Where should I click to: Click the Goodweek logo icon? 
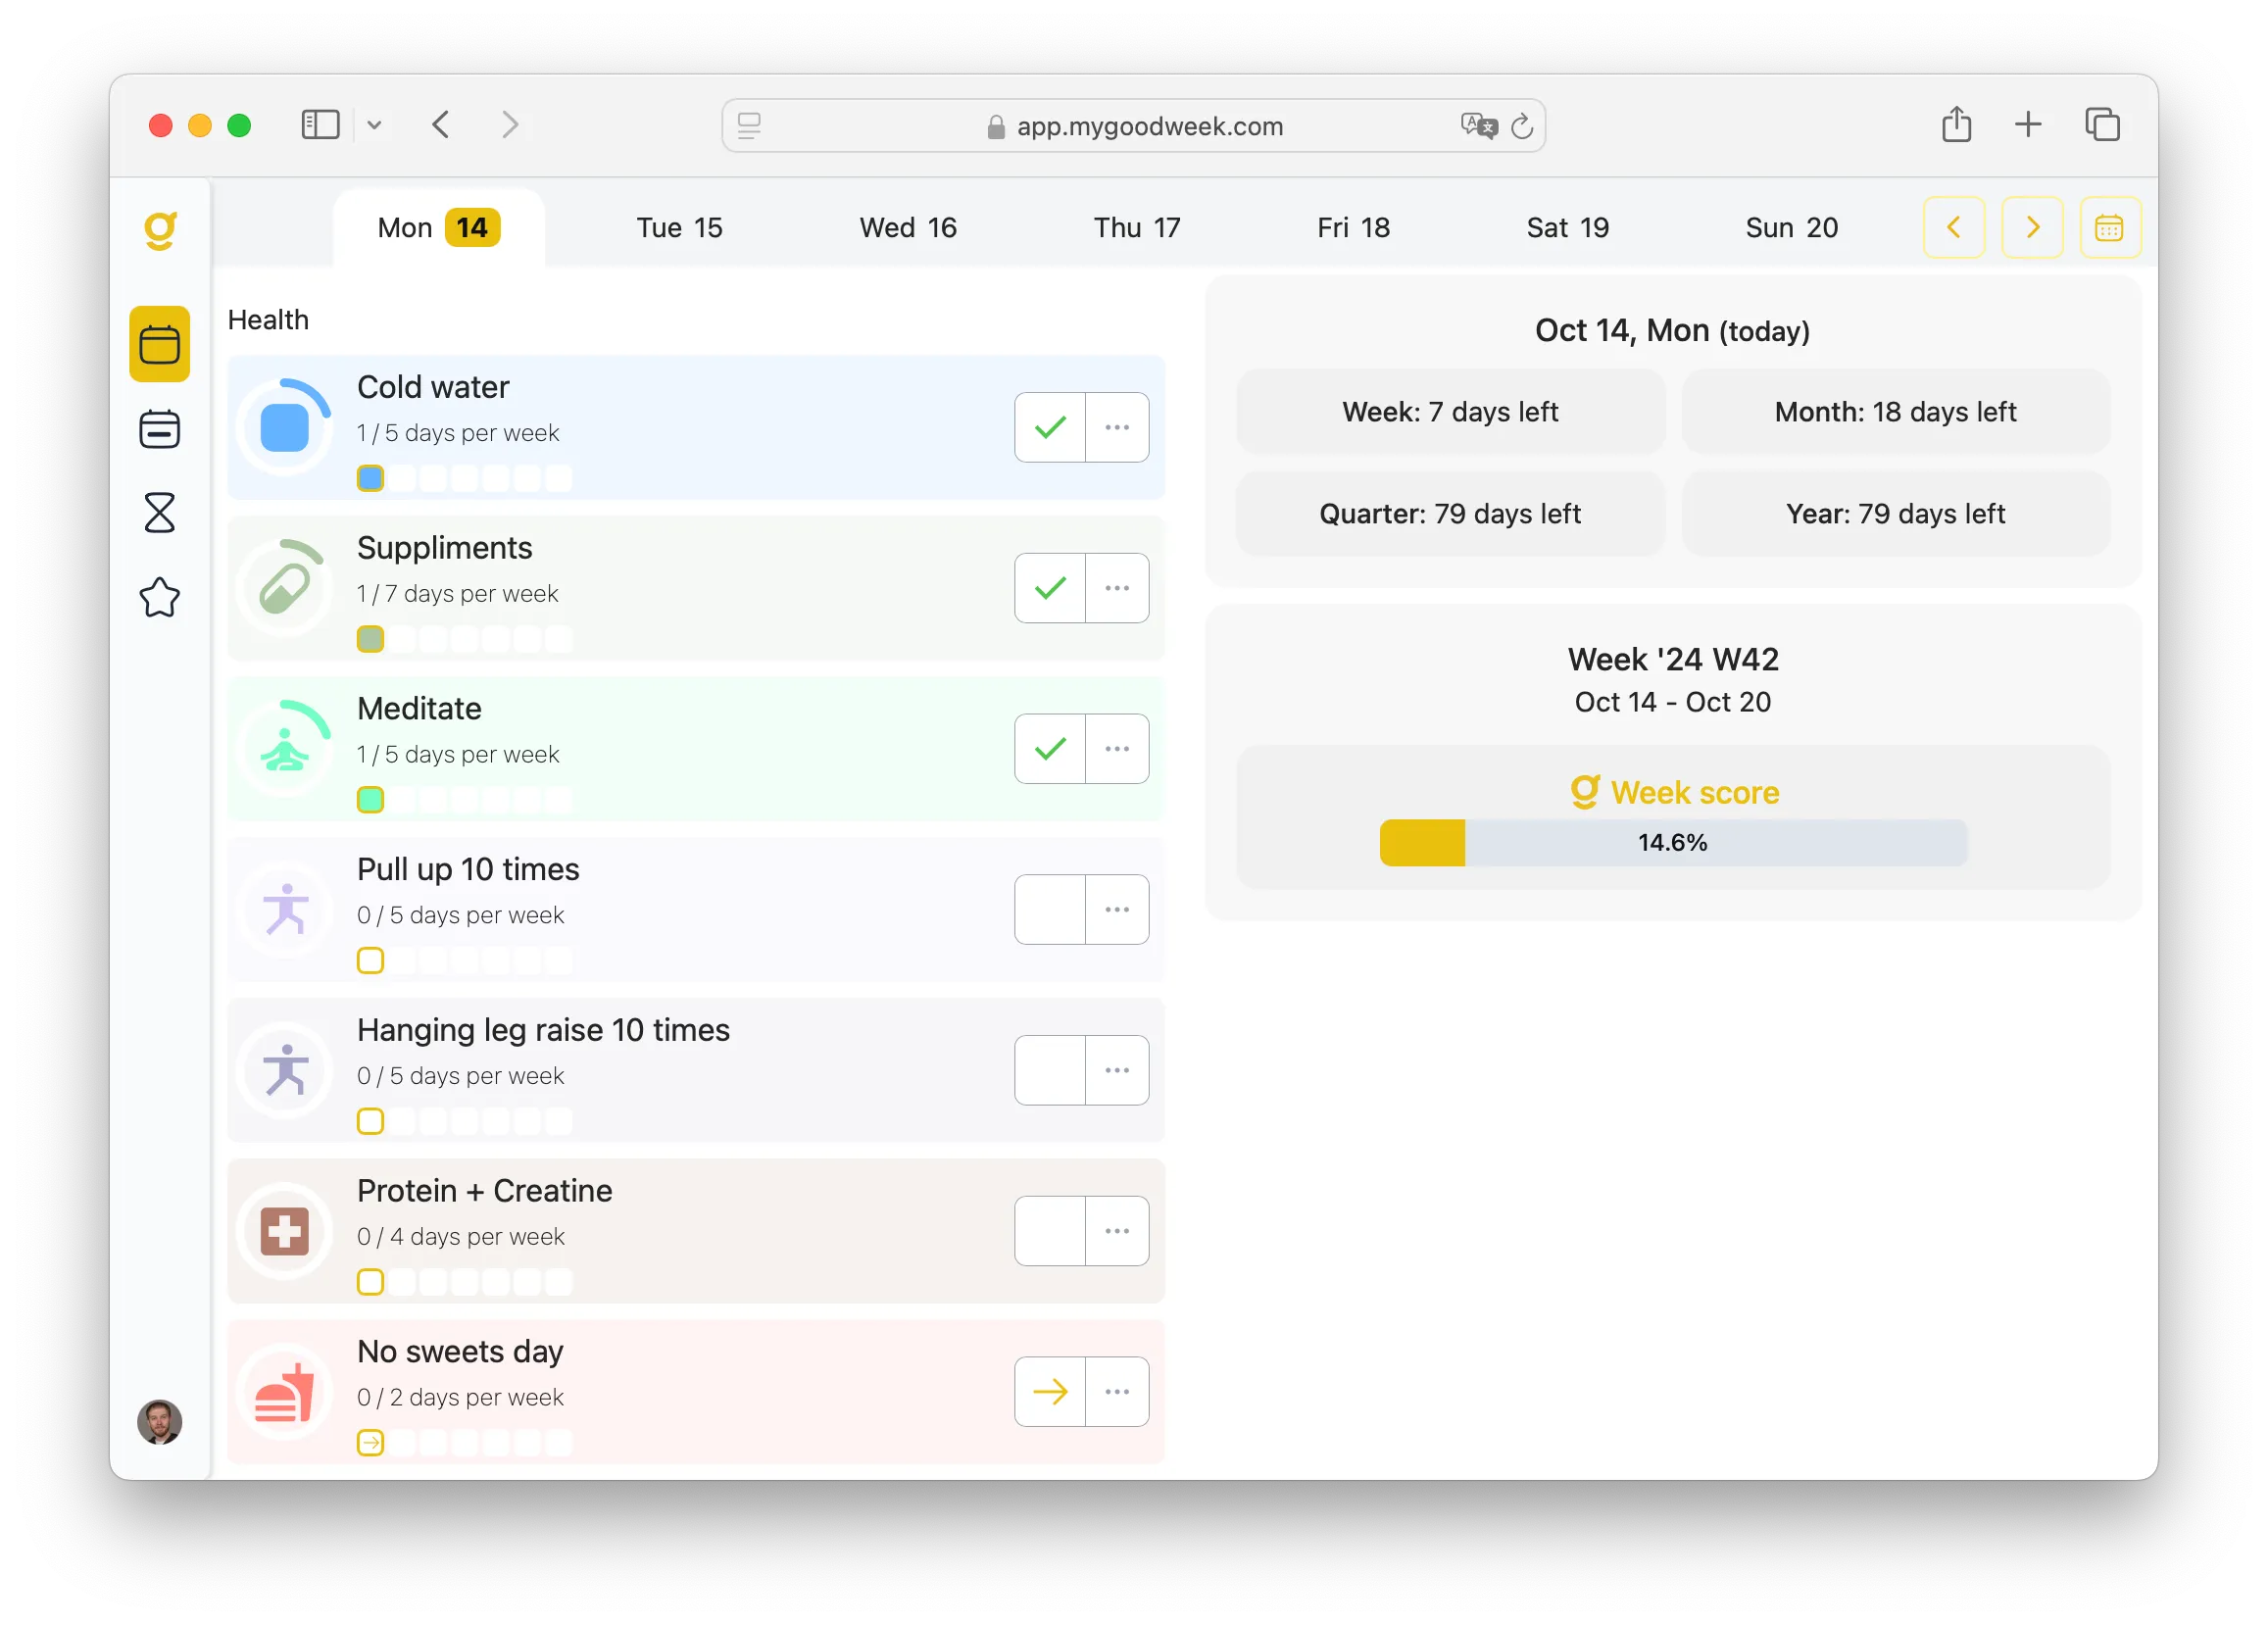[160, 229]
